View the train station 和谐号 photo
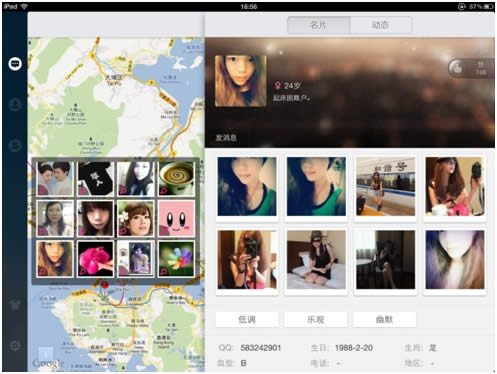This screenshot has width=497, height=374. pyautogui.click(x=385, y=187)
